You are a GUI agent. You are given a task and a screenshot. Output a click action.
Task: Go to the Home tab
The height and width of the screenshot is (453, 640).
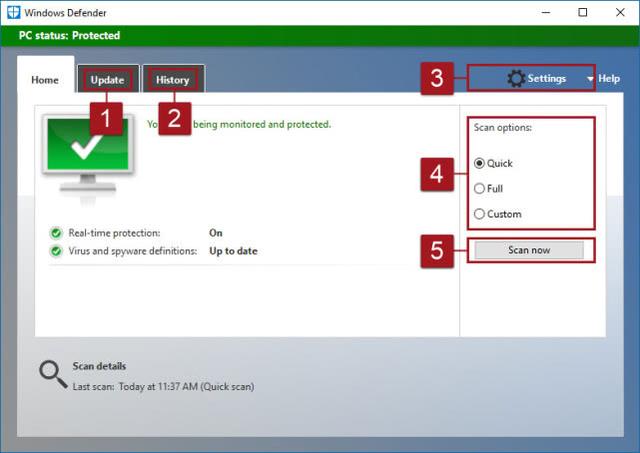(x=45, y=80)
